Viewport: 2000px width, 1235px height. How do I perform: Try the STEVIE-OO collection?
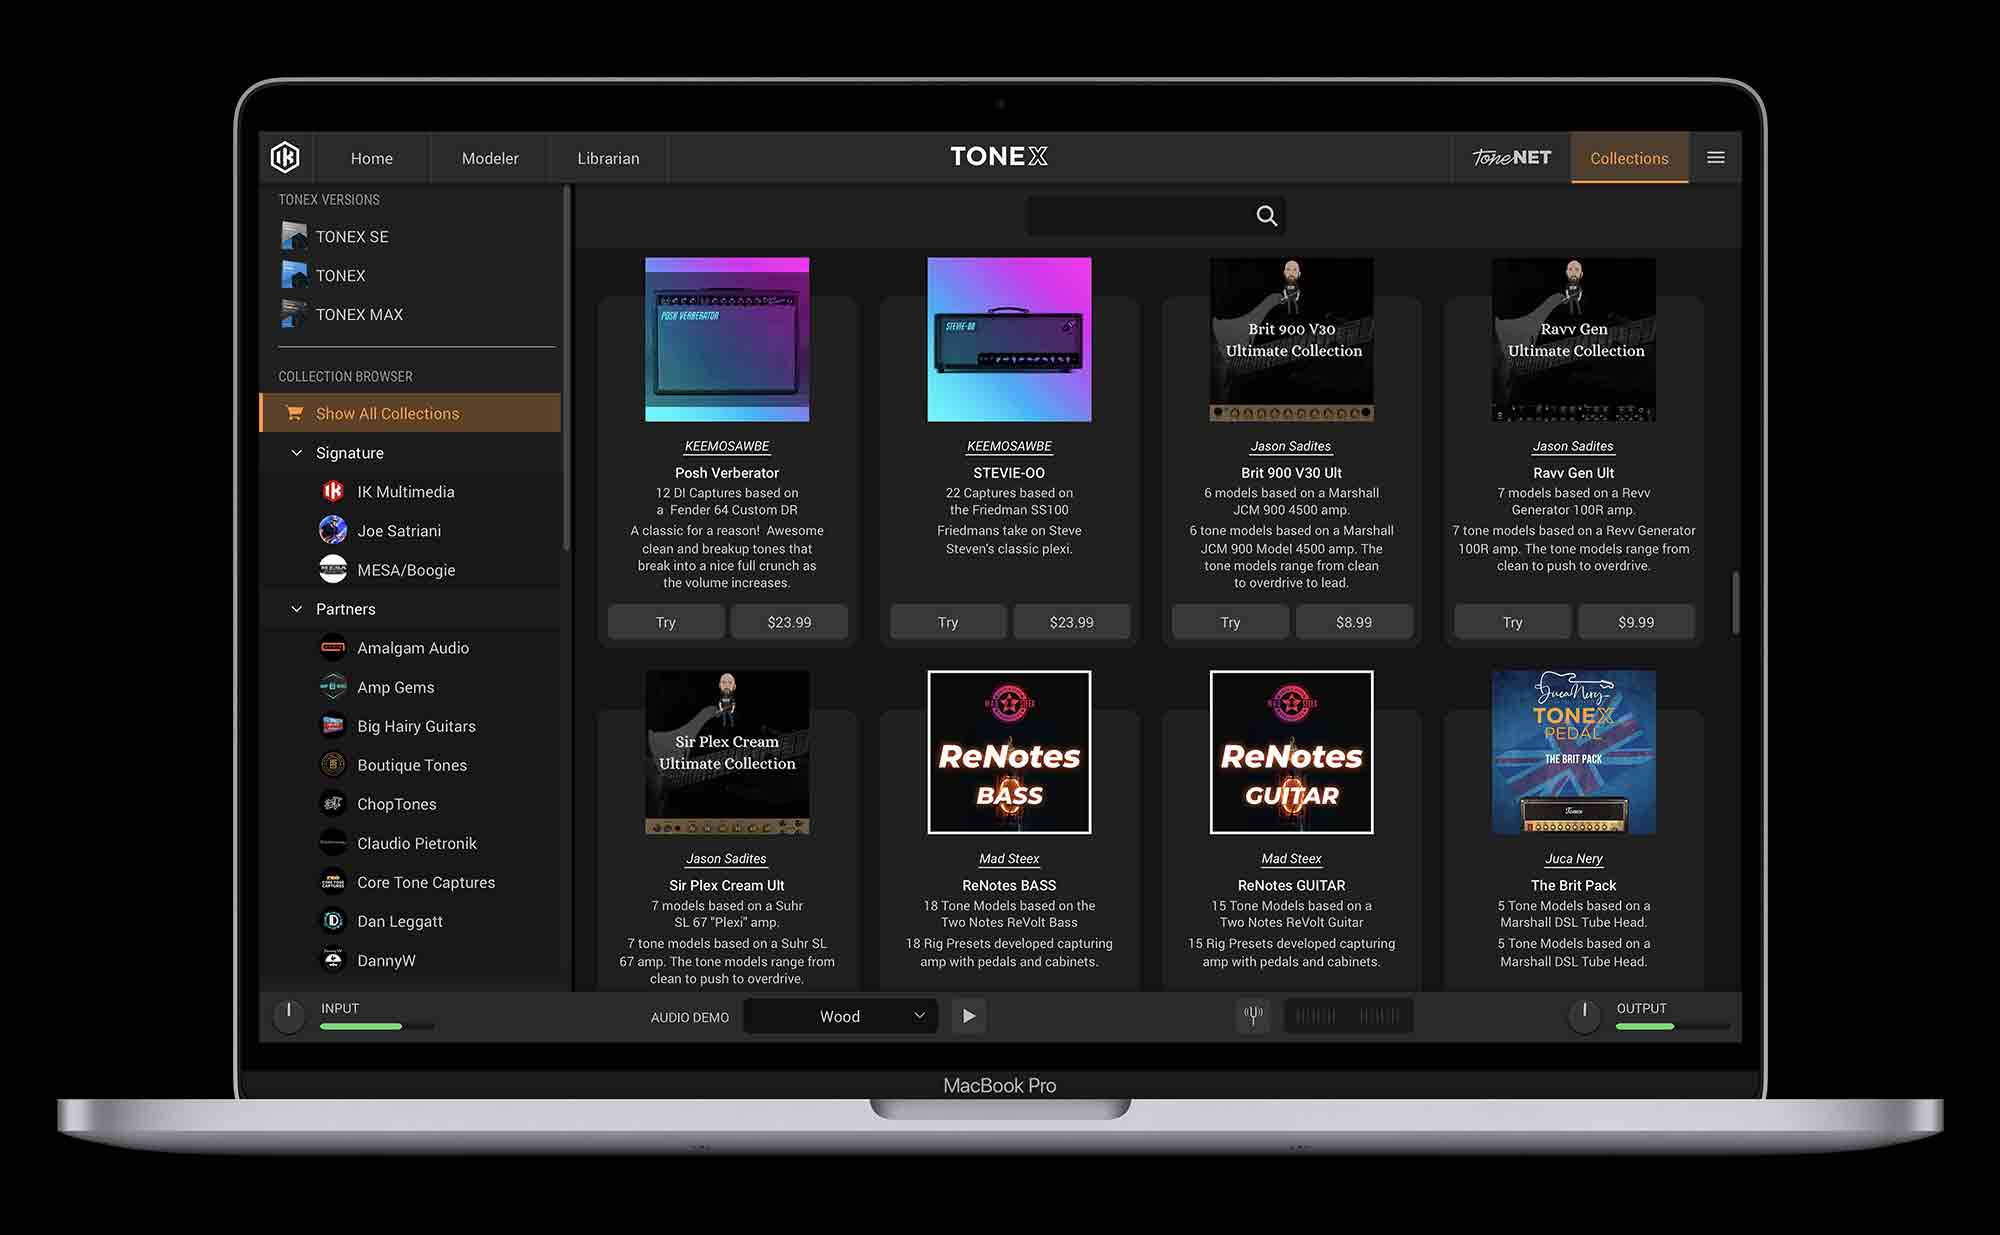(948, 622)
